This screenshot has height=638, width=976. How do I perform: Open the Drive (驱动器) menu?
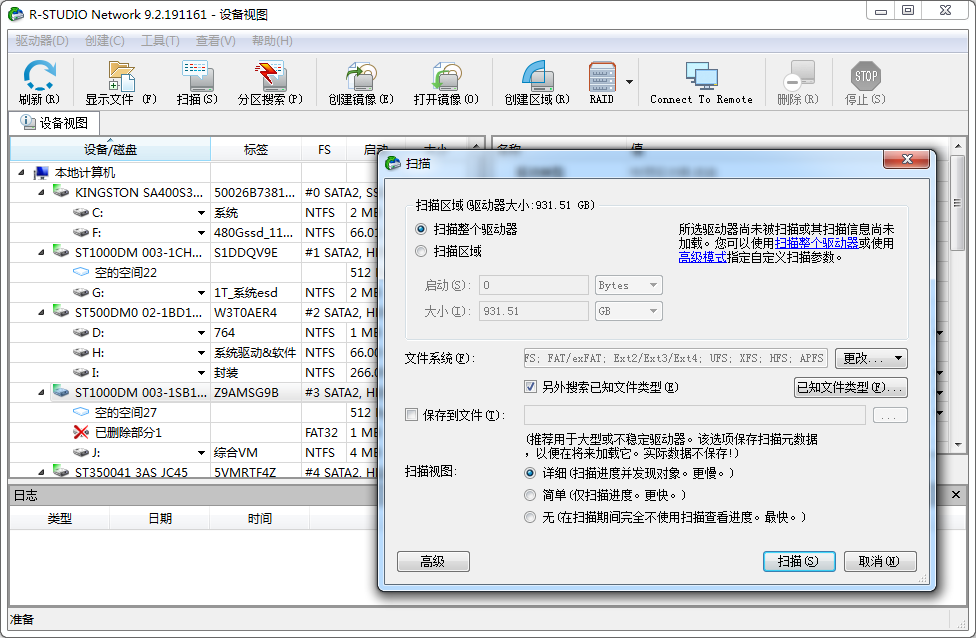[42, 41]
